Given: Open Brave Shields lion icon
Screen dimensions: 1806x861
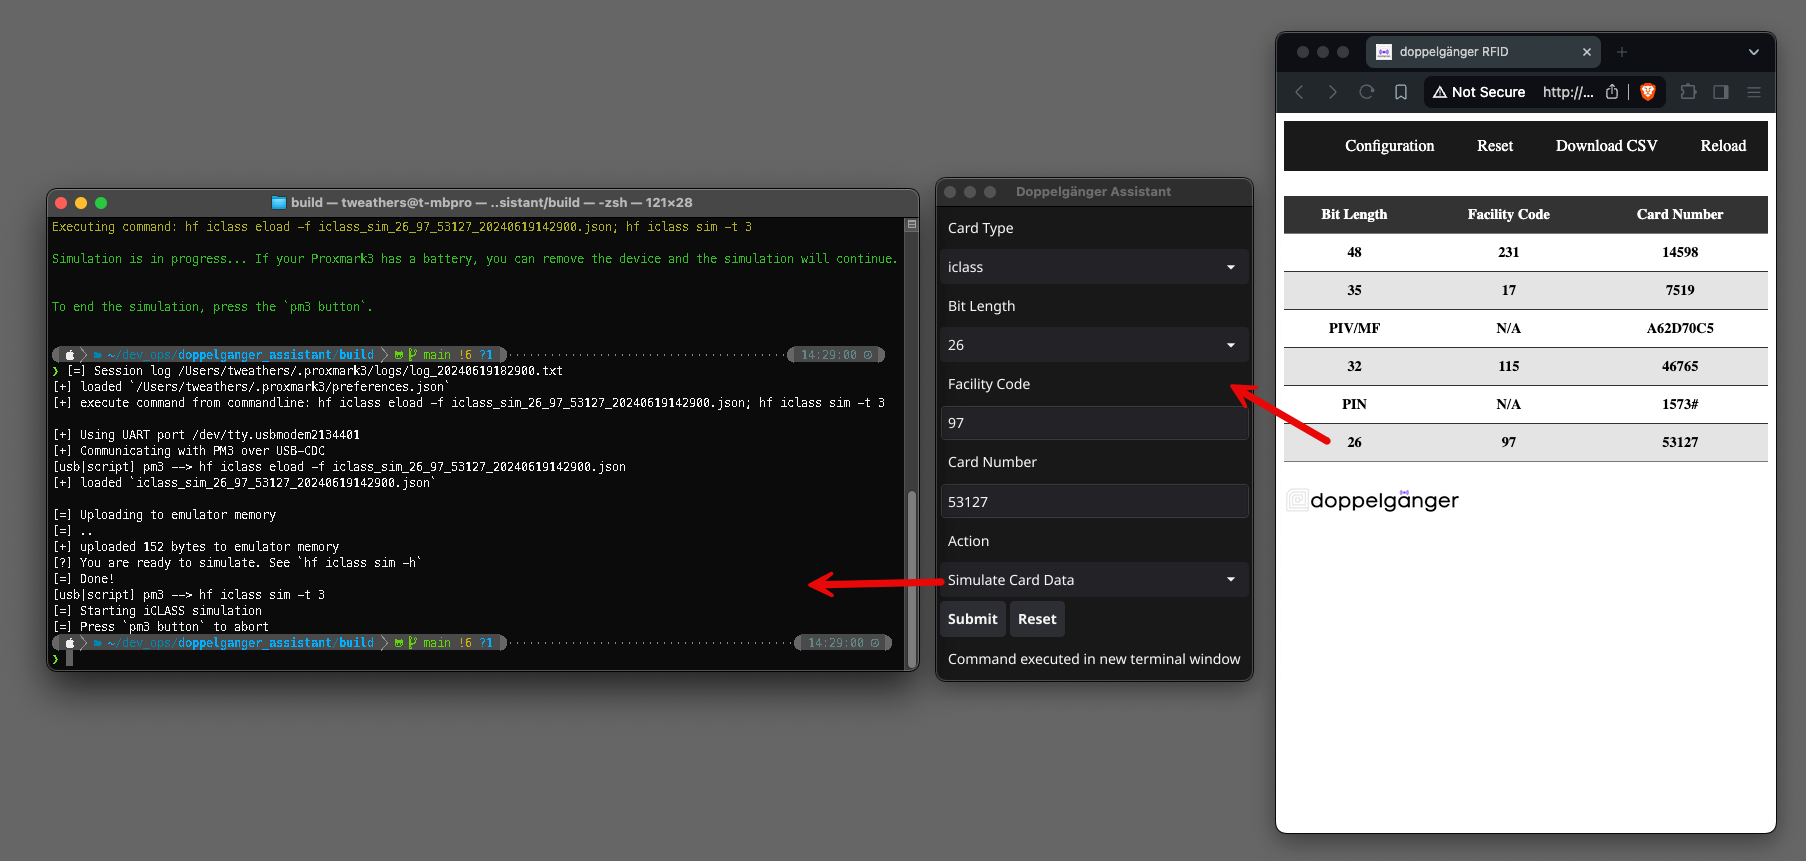Looking at the screenshot, I should pos(1648,92).
